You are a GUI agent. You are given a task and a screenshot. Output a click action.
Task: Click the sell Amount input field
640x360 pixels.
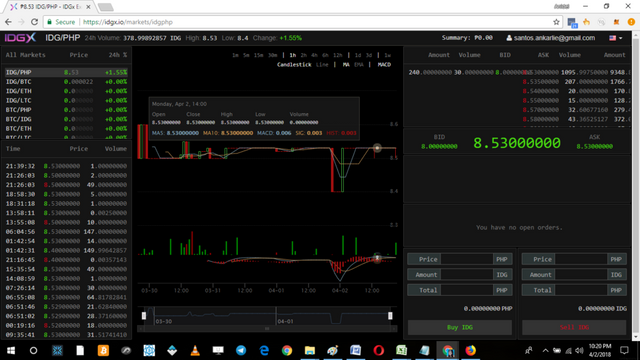coord(581,275)
